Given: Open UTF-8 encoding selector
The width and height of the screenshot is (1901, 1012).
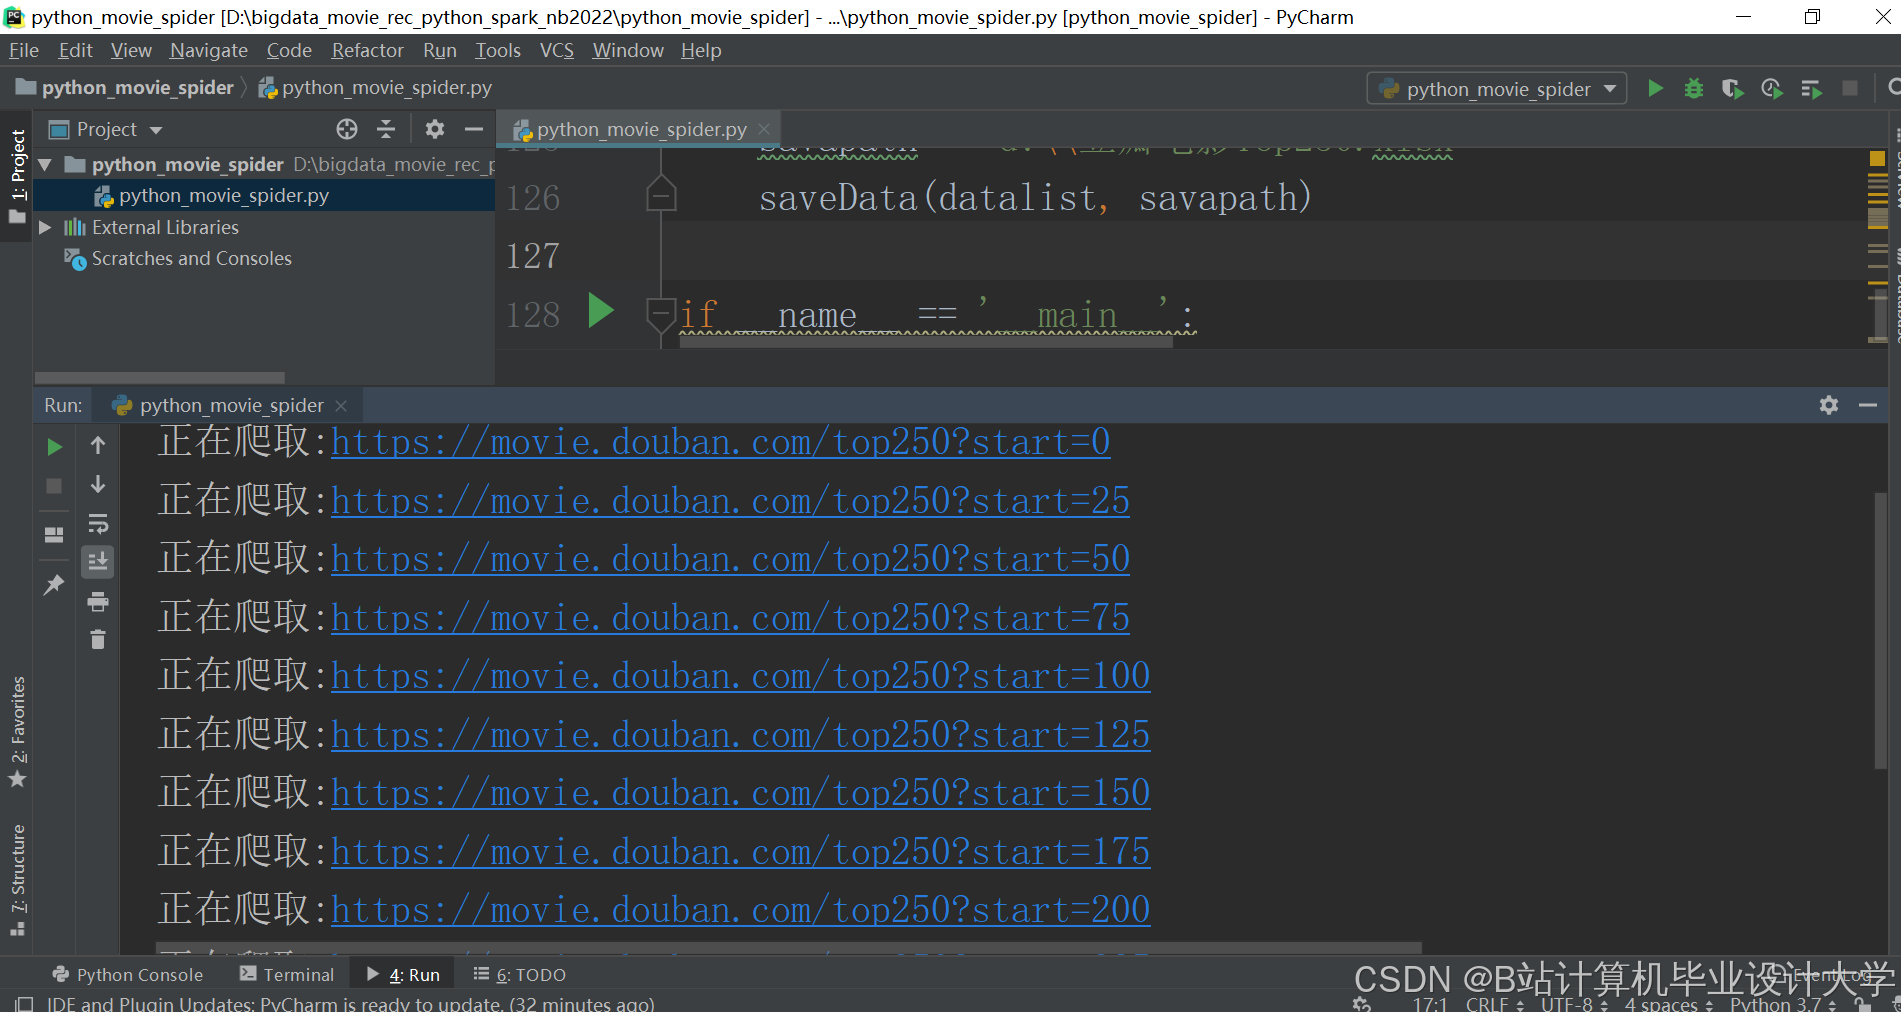Looking at the screenshot, I should click(1574, 1004).
